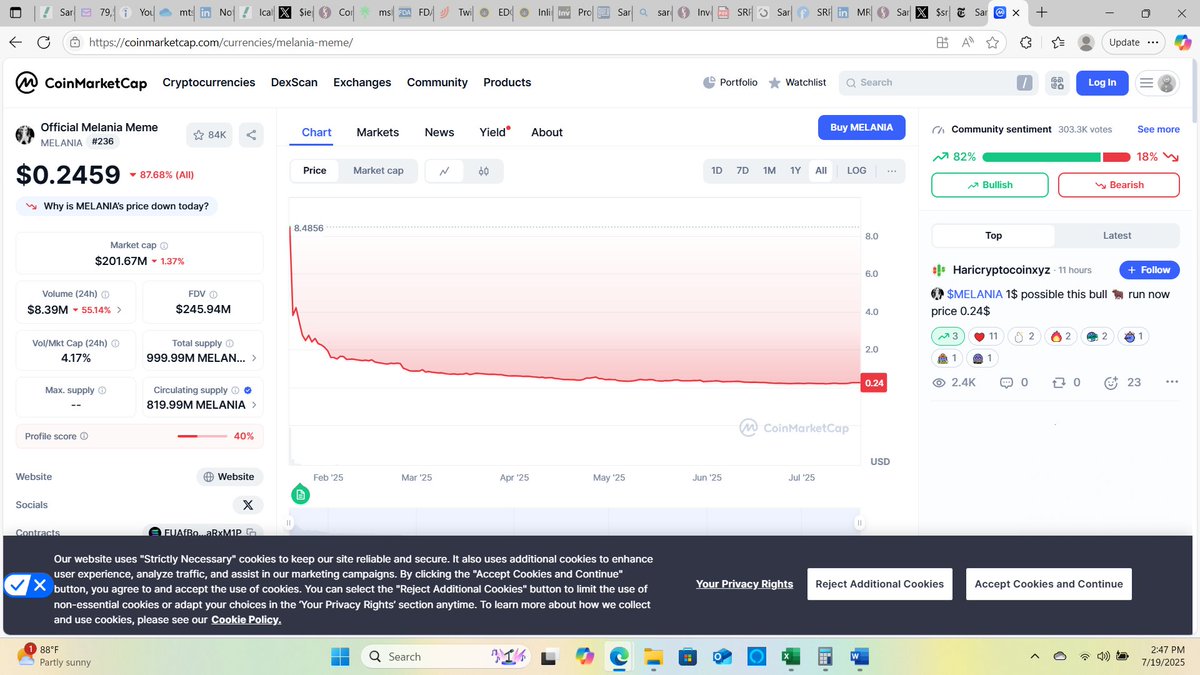
Task: Open the browser settings ellipsis menu
Action: click(x=1155, y=43)
